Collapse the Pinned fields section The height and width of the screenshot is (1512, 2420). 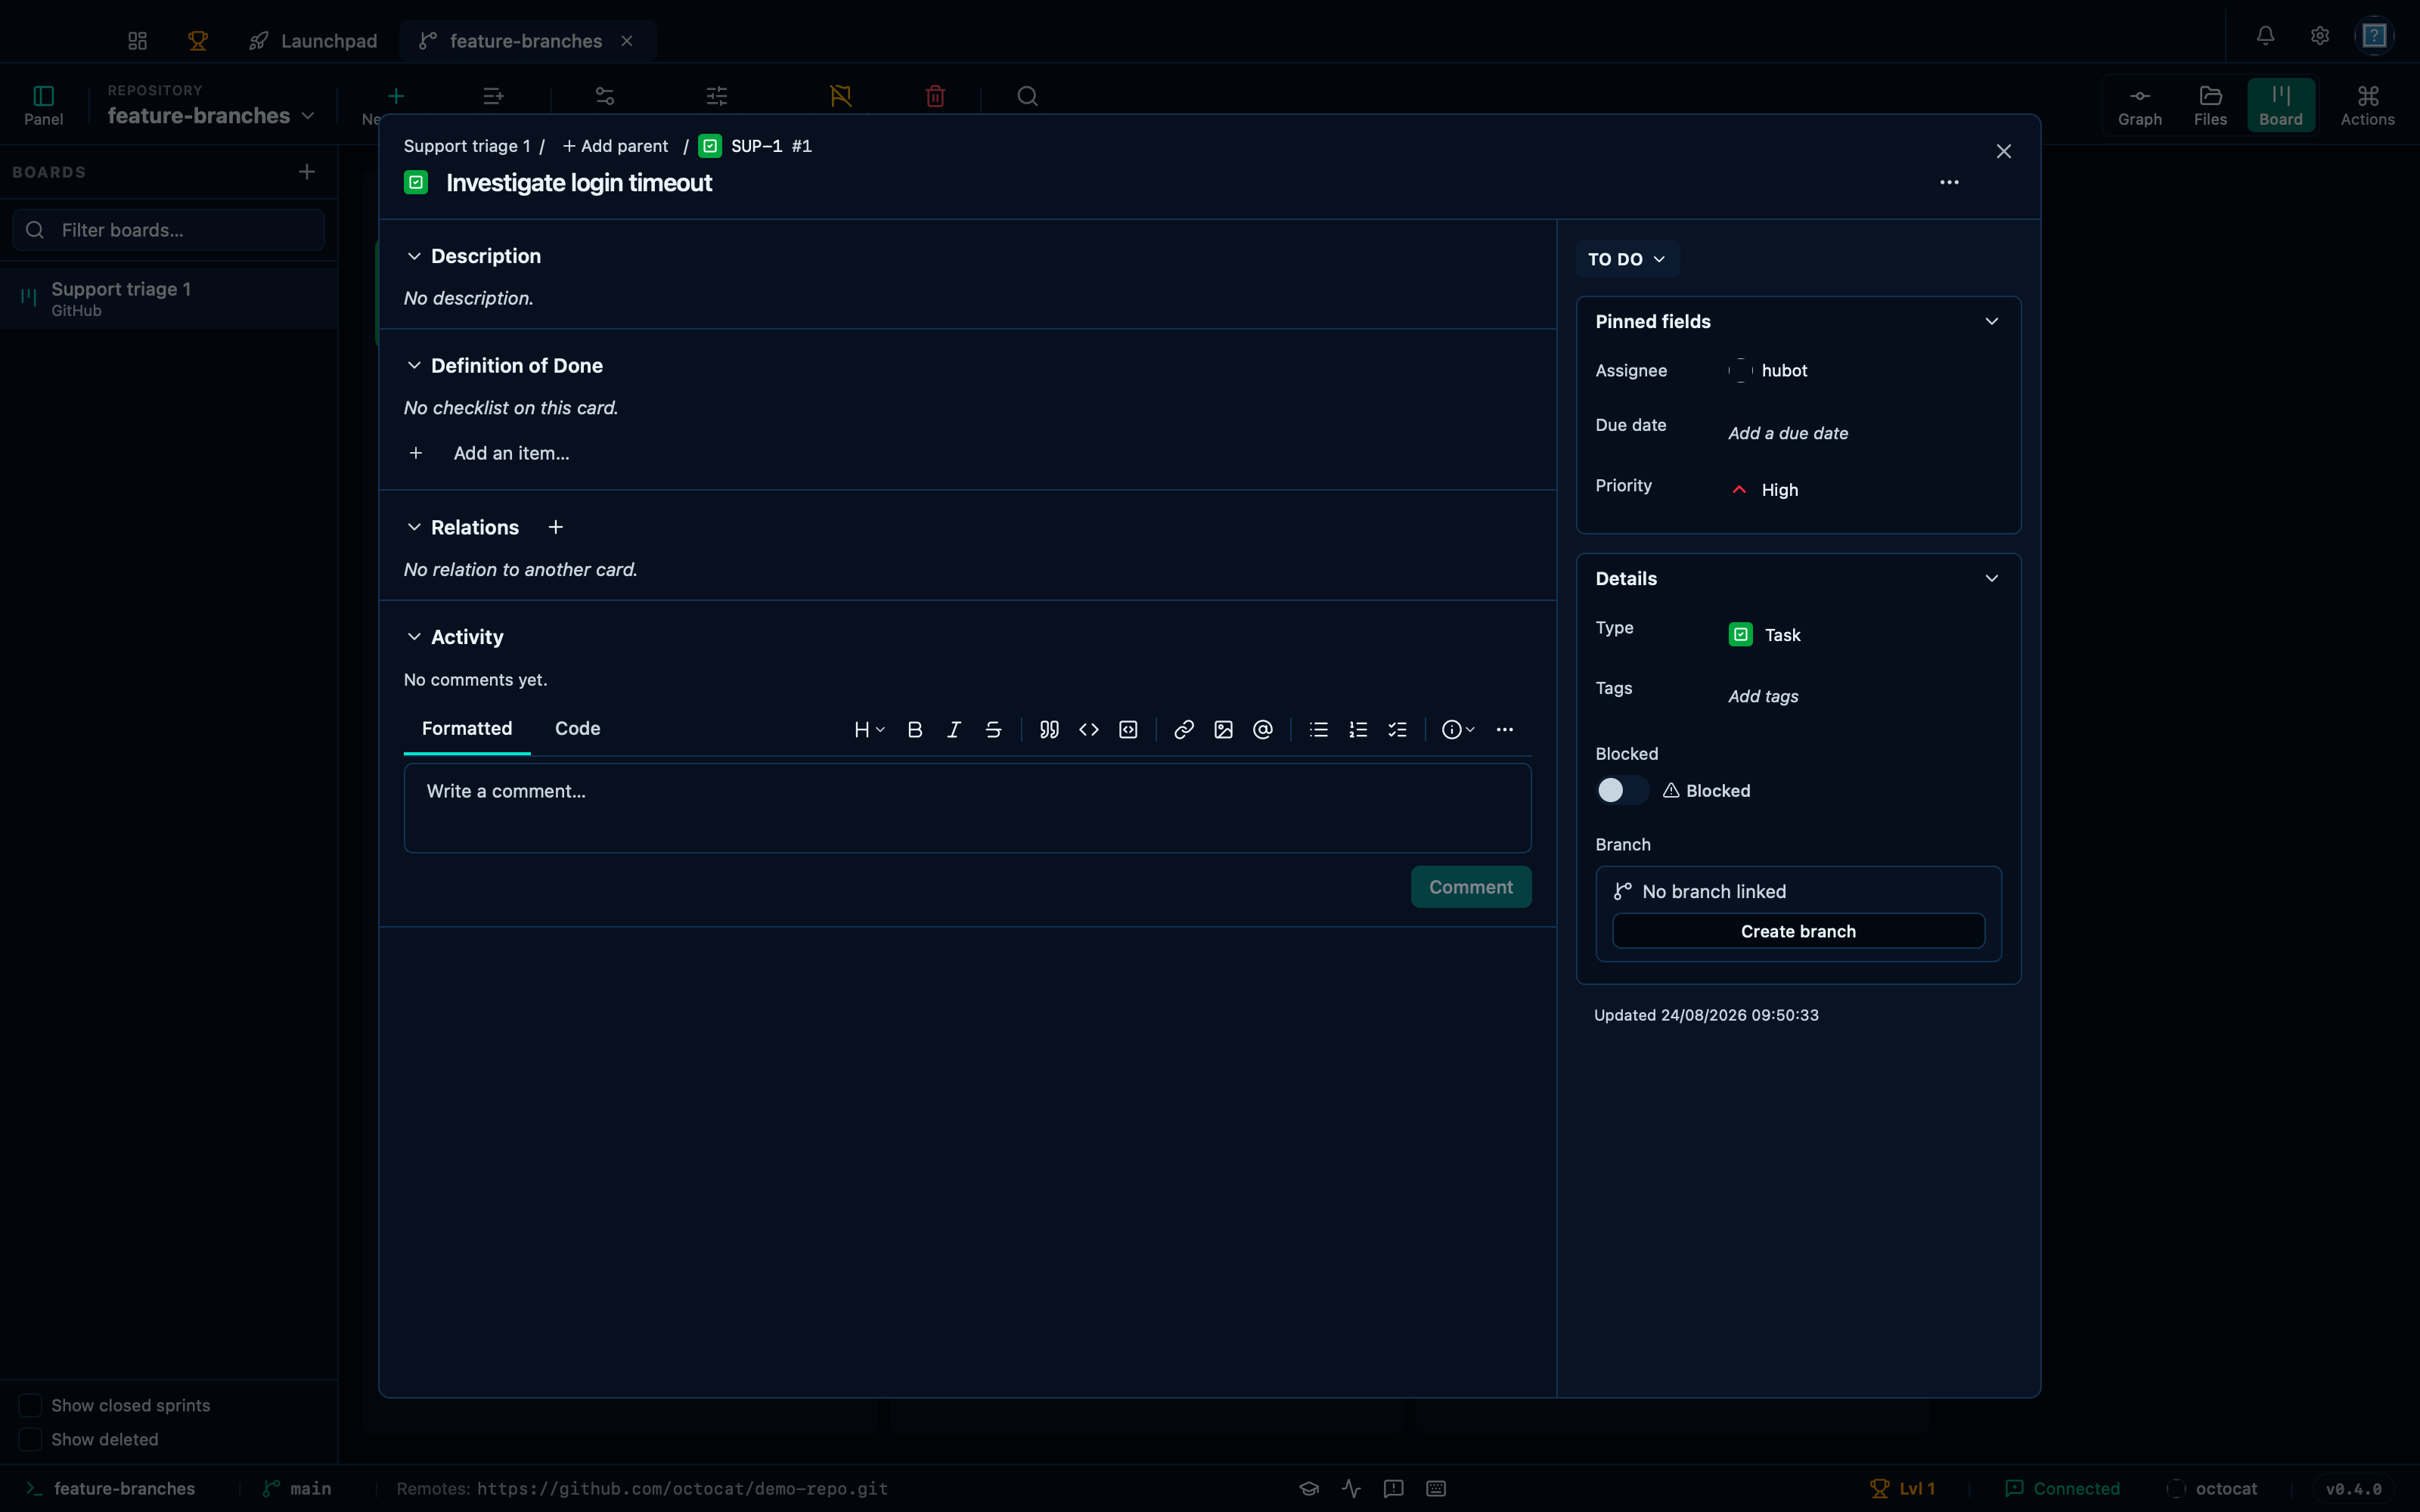[x=1992, y=321]
